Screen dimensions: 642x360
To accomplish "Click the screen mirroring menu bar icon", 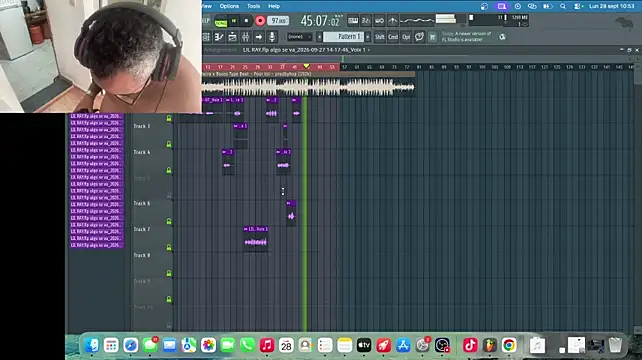I will coord(502,6).
